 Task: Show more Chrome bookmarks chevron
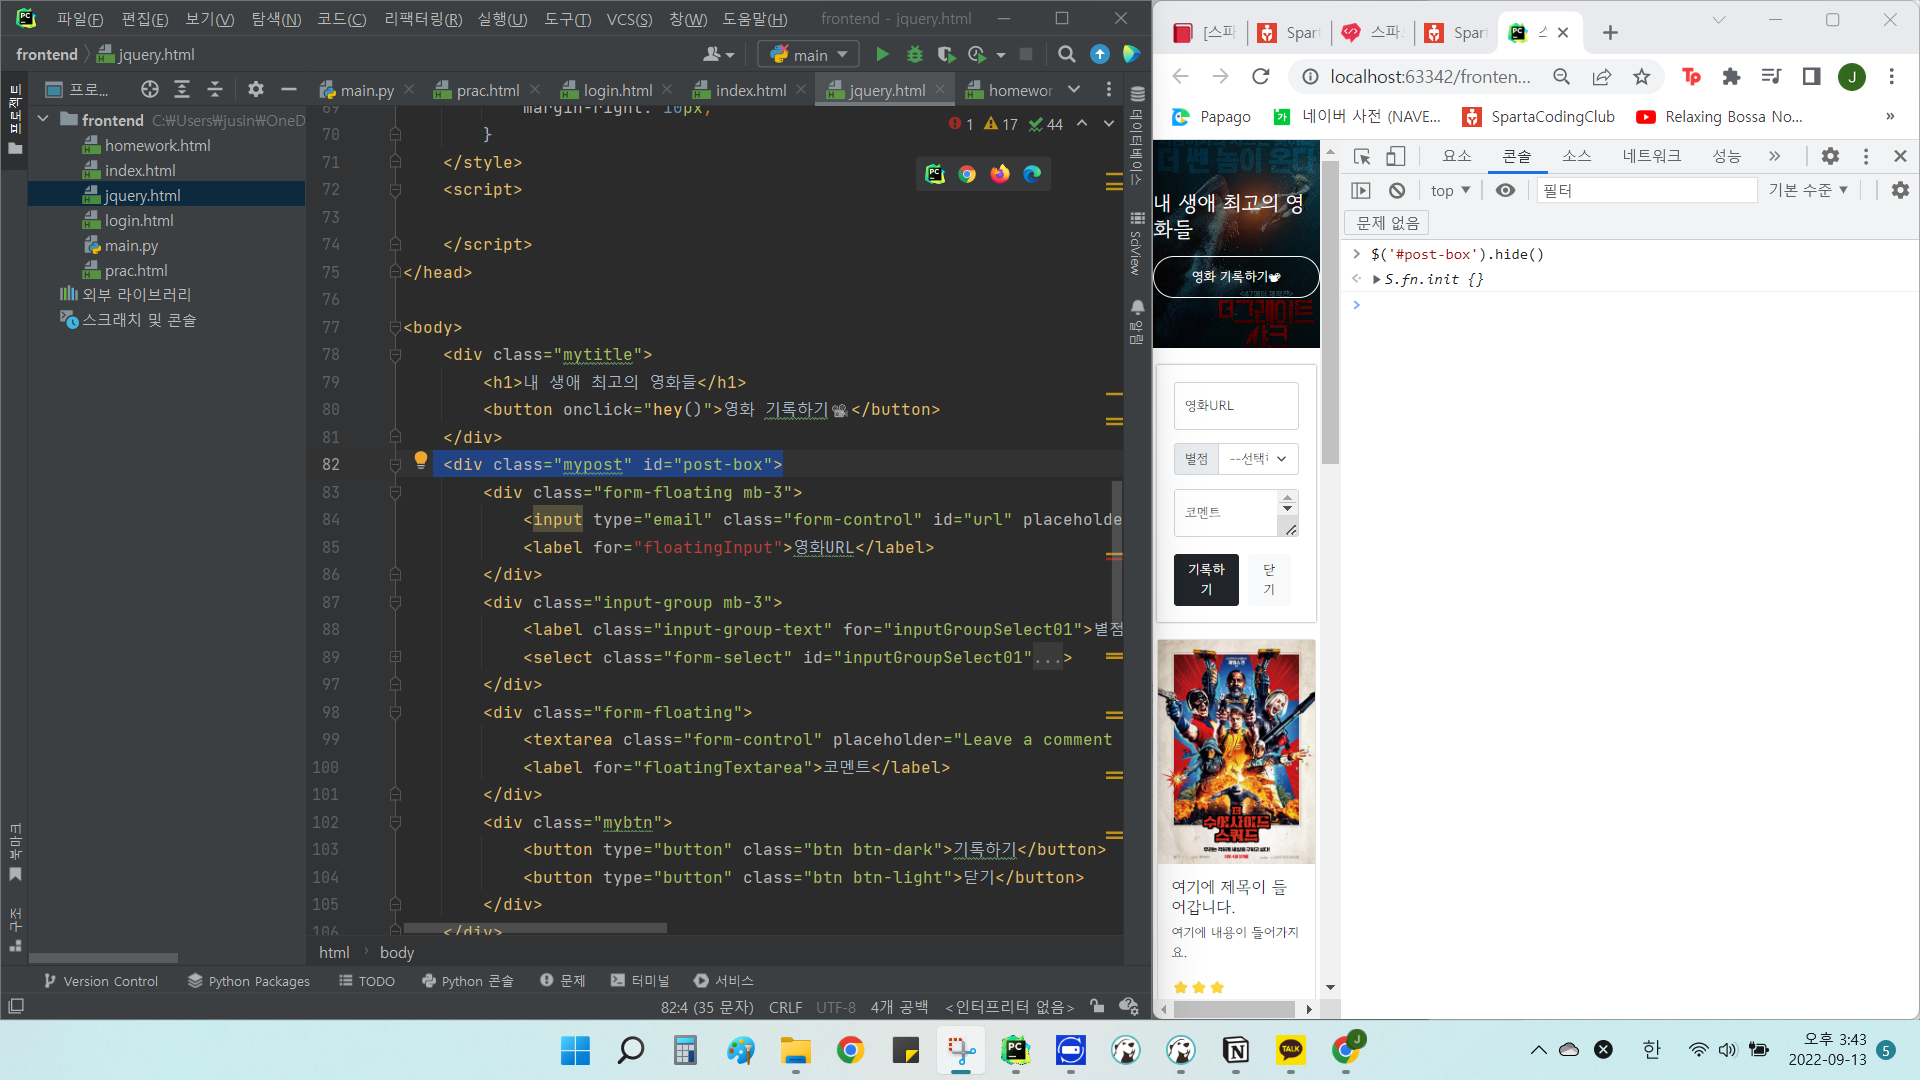[1890, 117]
